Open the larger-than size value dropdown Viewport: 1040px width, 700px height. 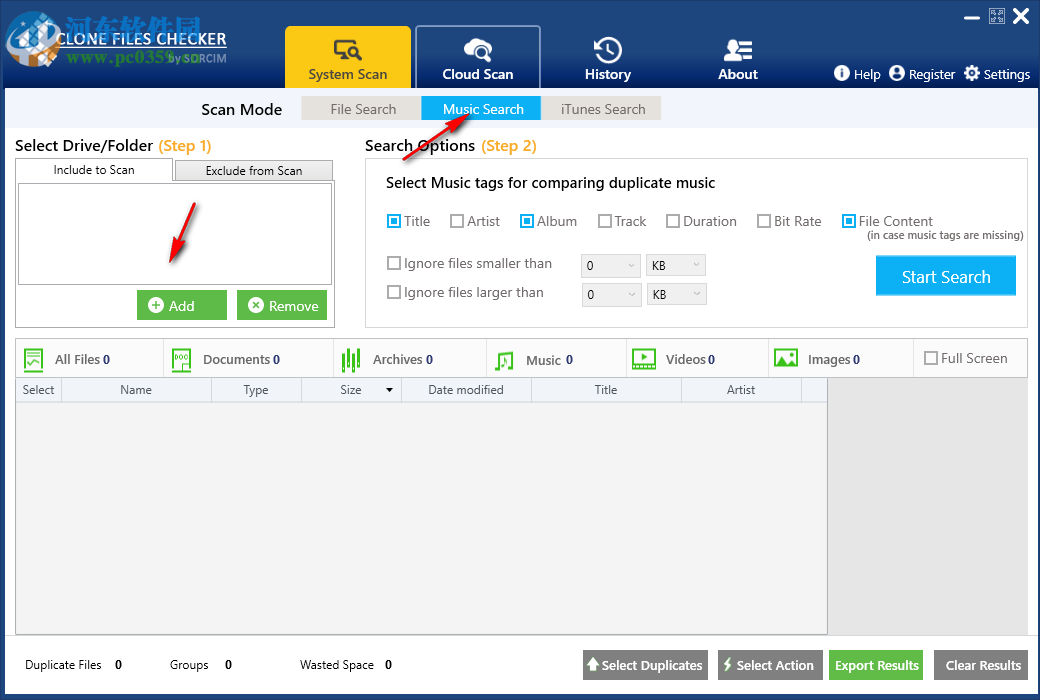click(x=611, y=295)
